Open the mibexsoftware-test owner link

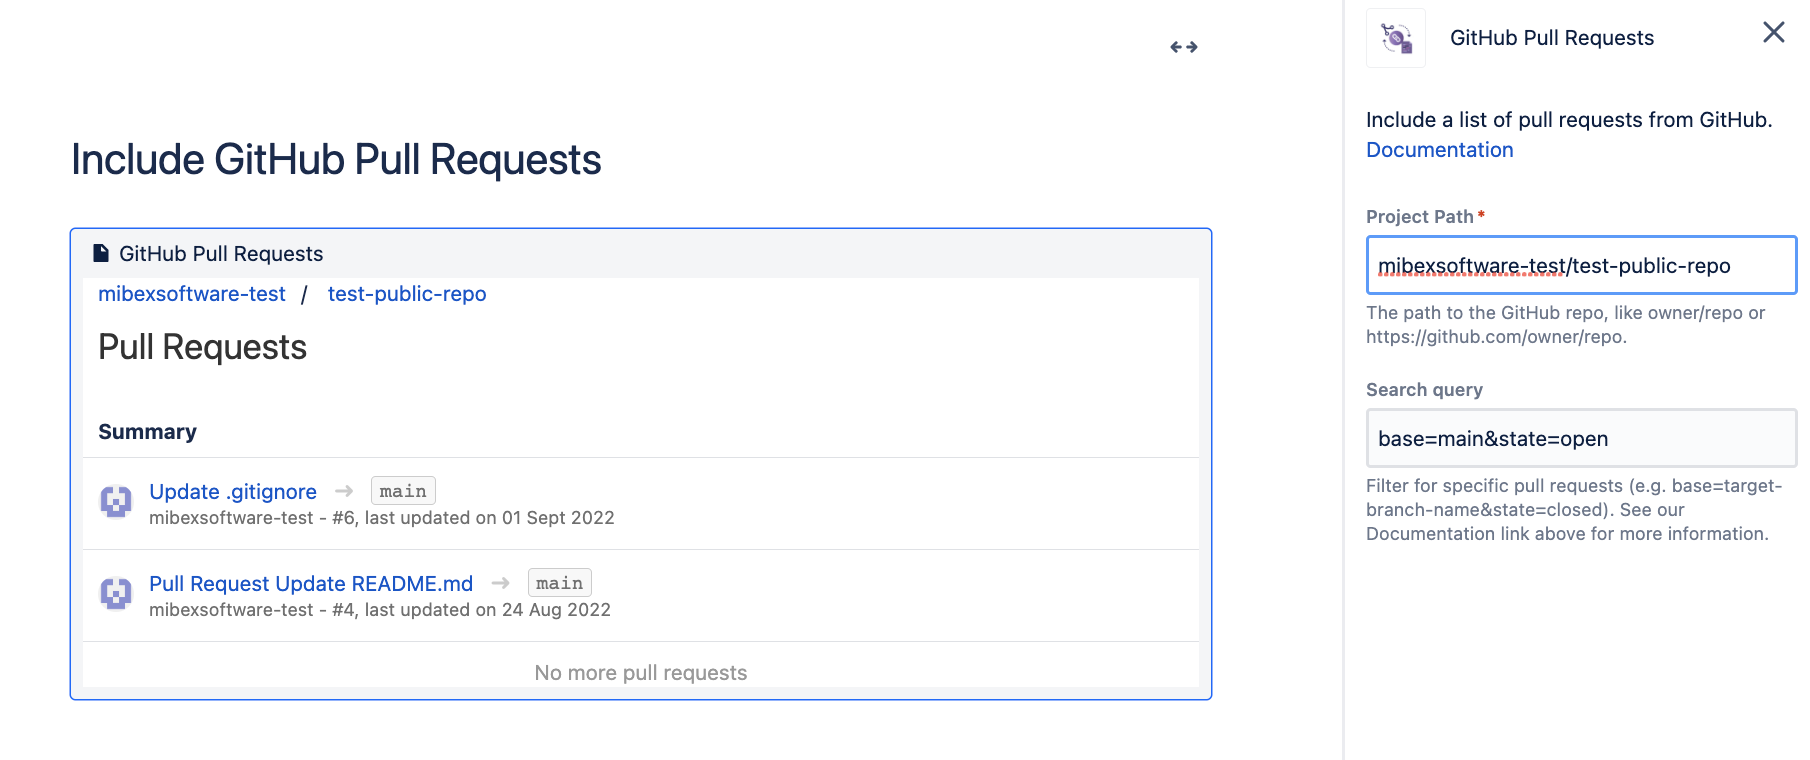(192, 294)
